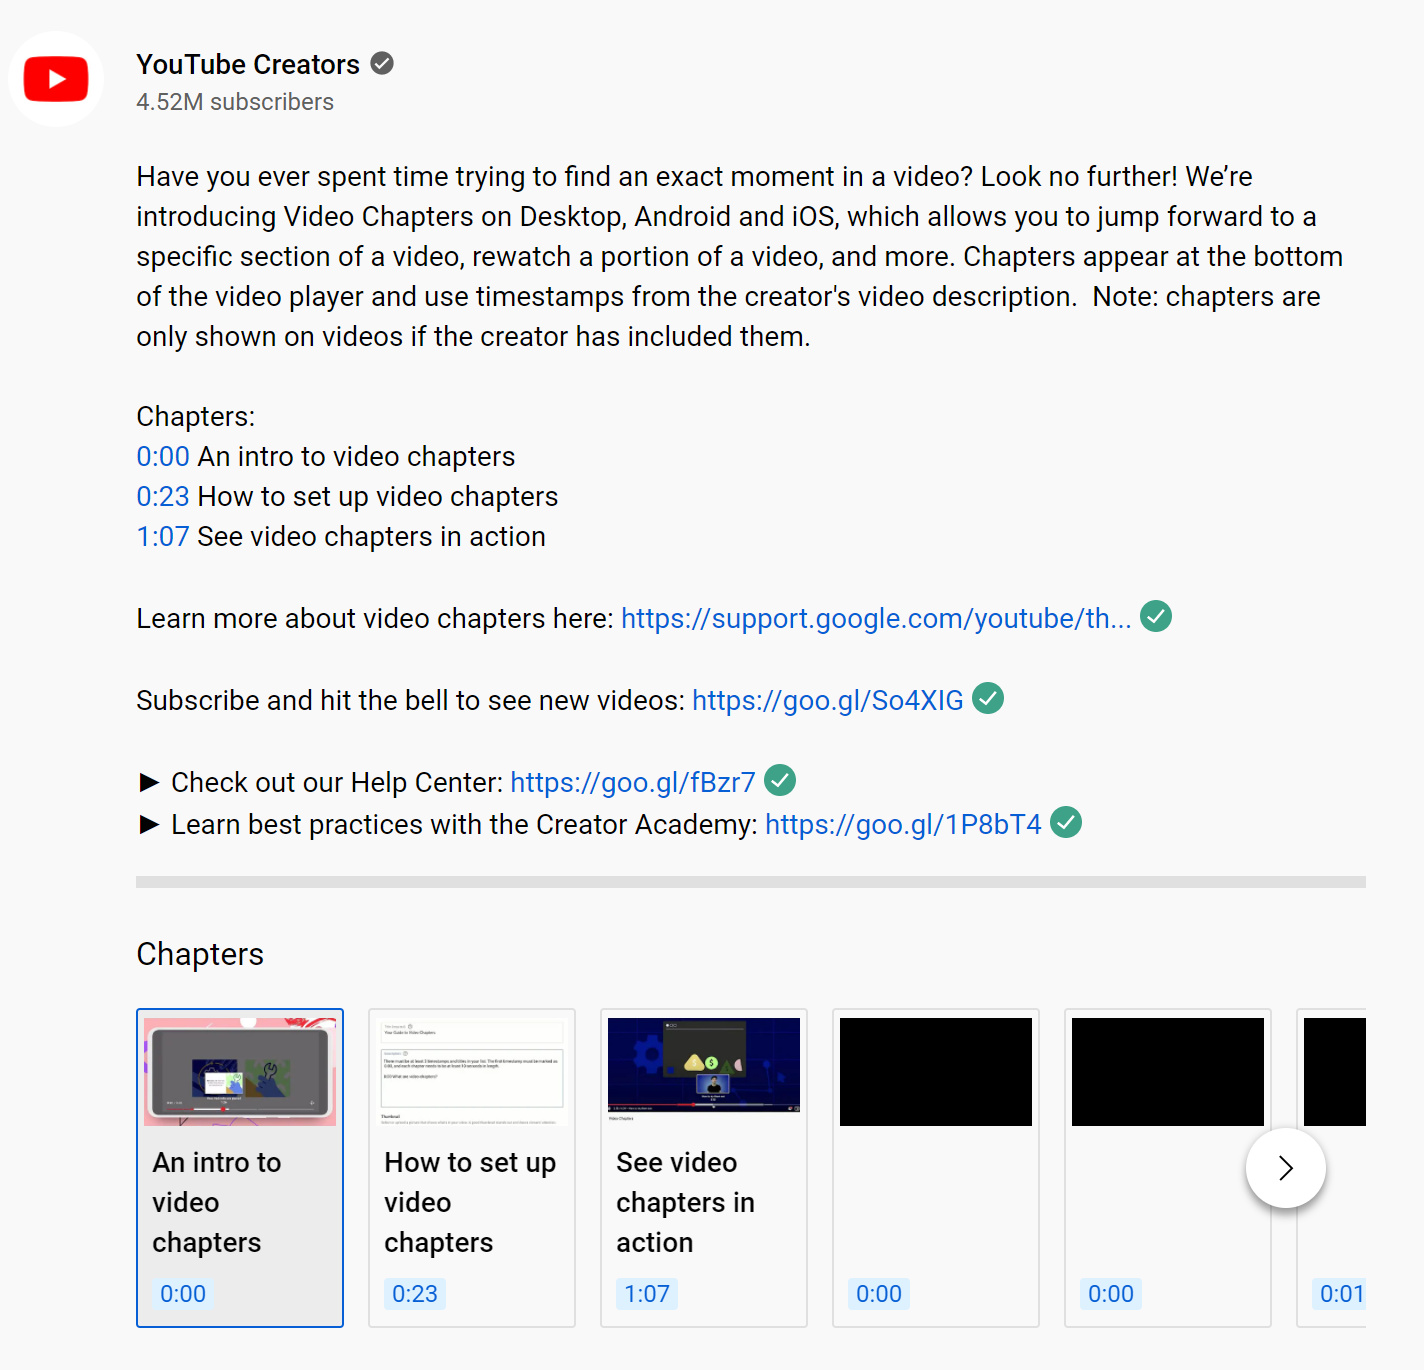Jump to 0:23 timestamp in description

tap(163, 496)
